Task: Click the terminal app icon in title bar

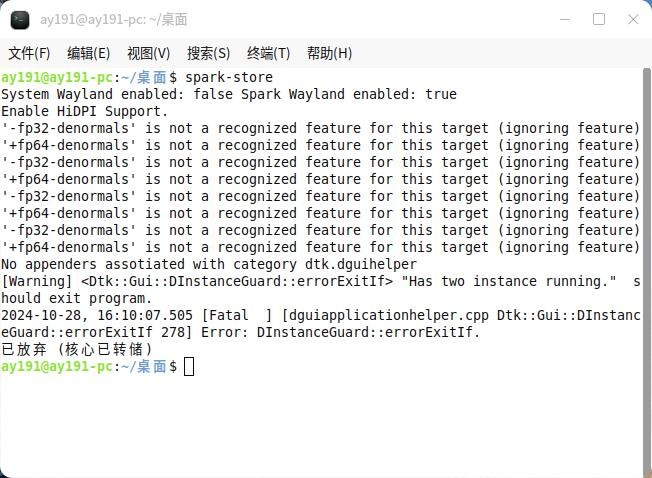Action: pos(20,20)
